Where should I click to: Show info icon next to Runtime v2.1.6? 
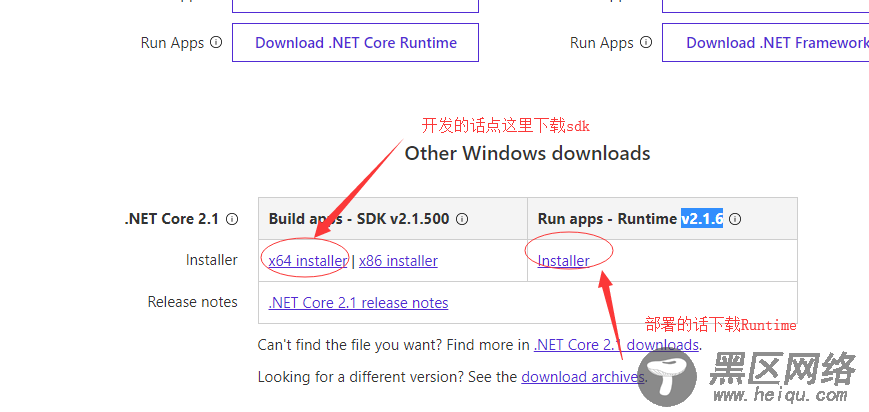(735, 219)
